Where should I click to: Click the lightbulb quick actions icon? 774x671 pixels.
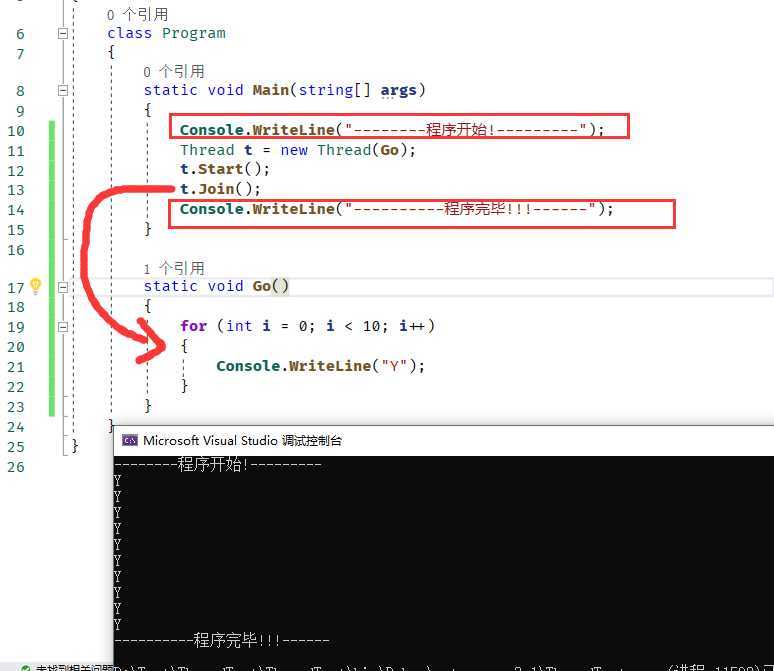pos(36,286)
